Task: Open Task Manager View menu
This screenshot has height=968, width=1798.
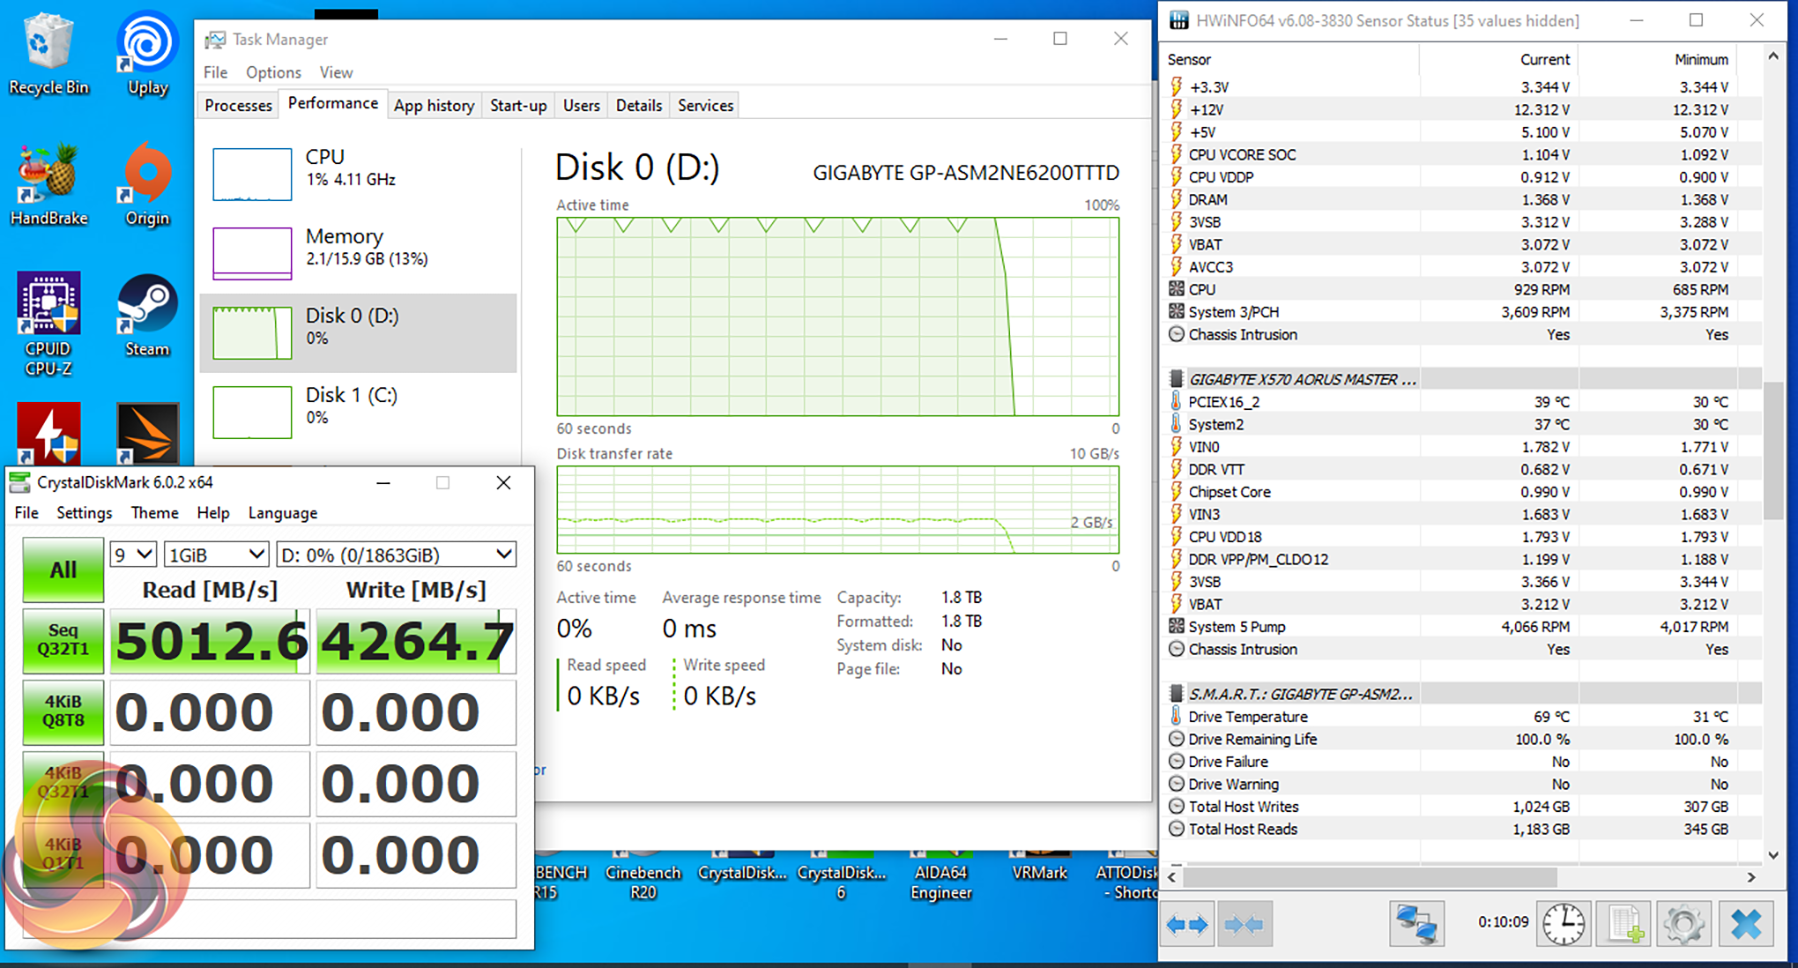Action: pyautogui.click(x=336, y=72)
